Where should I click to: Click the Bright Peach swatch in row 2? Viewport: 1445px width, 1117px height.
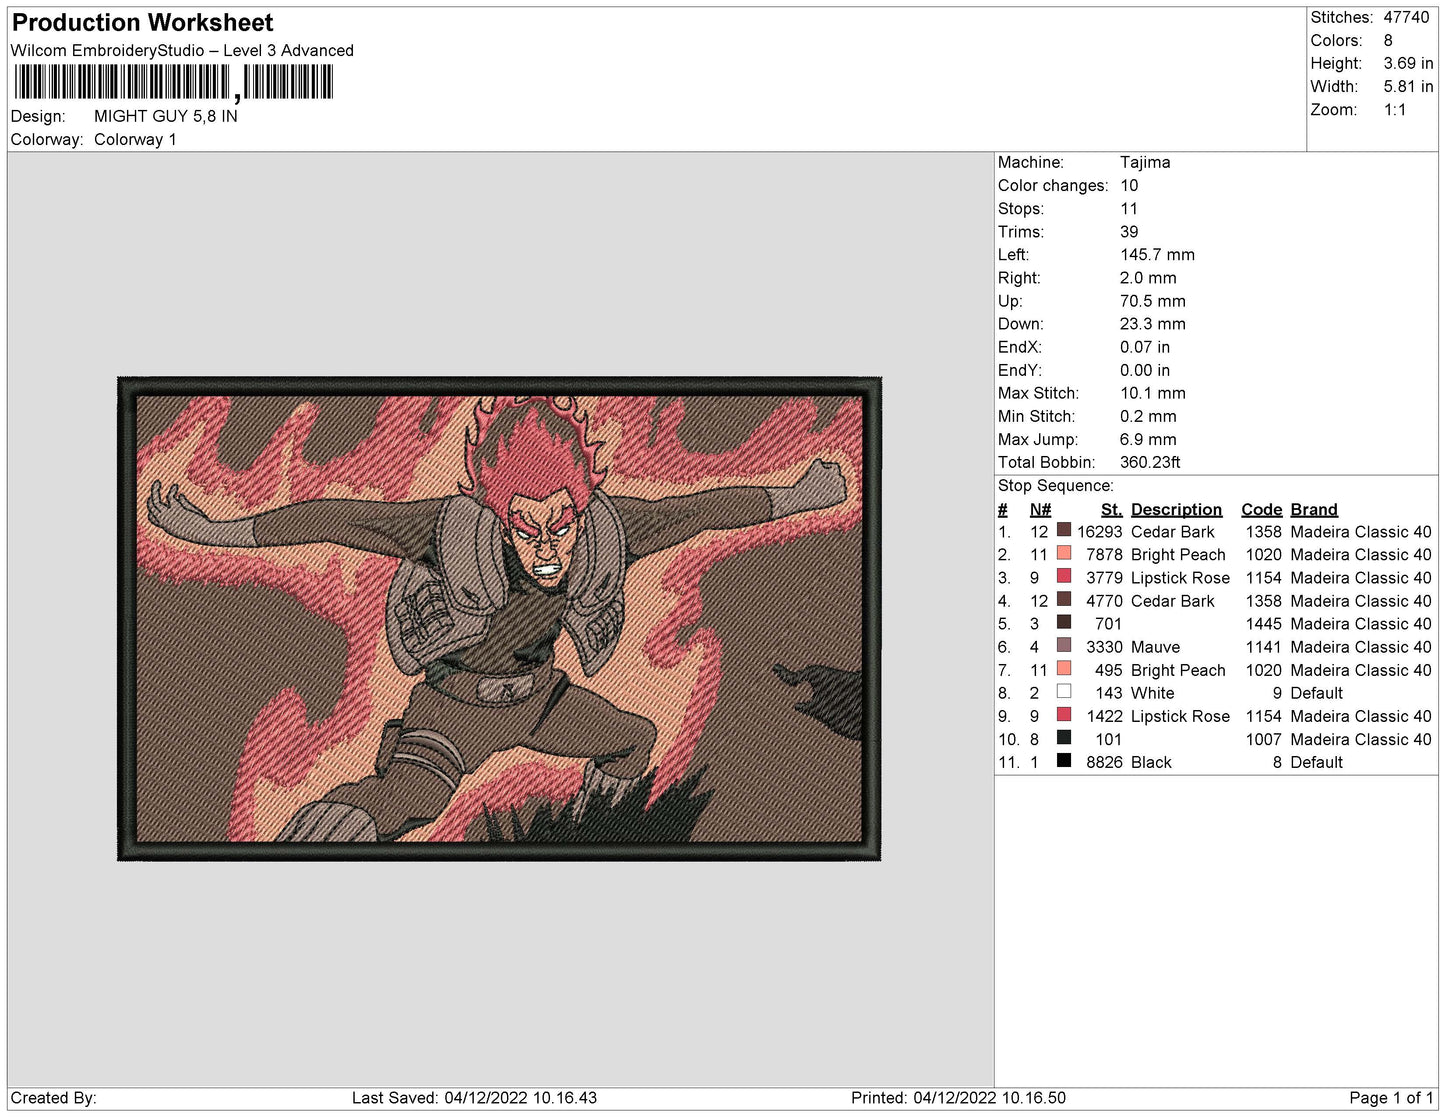tap(1064, 553)
